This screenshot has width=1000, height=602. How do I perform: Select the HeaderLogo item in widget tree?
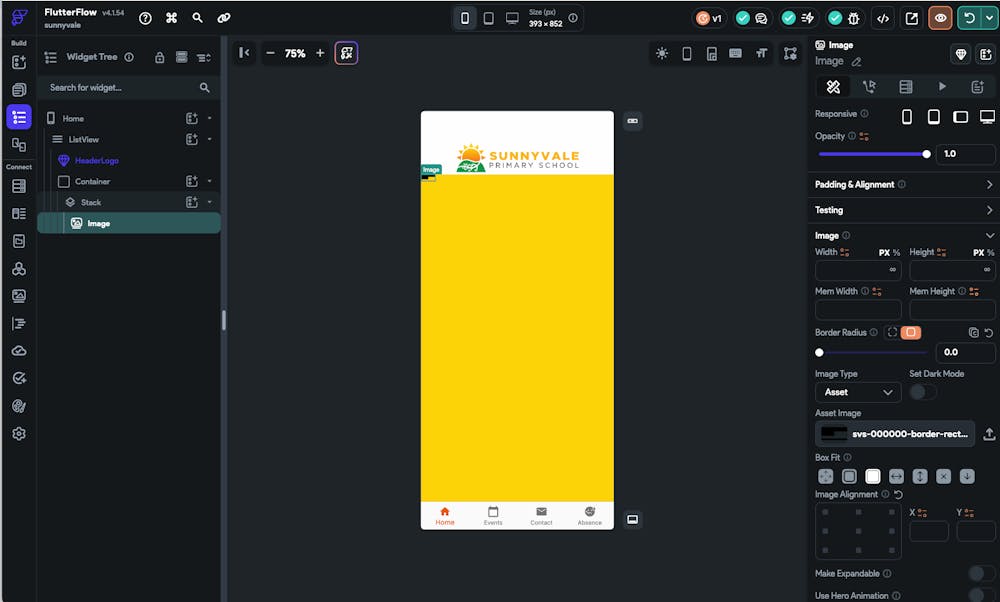pos(97,160)
